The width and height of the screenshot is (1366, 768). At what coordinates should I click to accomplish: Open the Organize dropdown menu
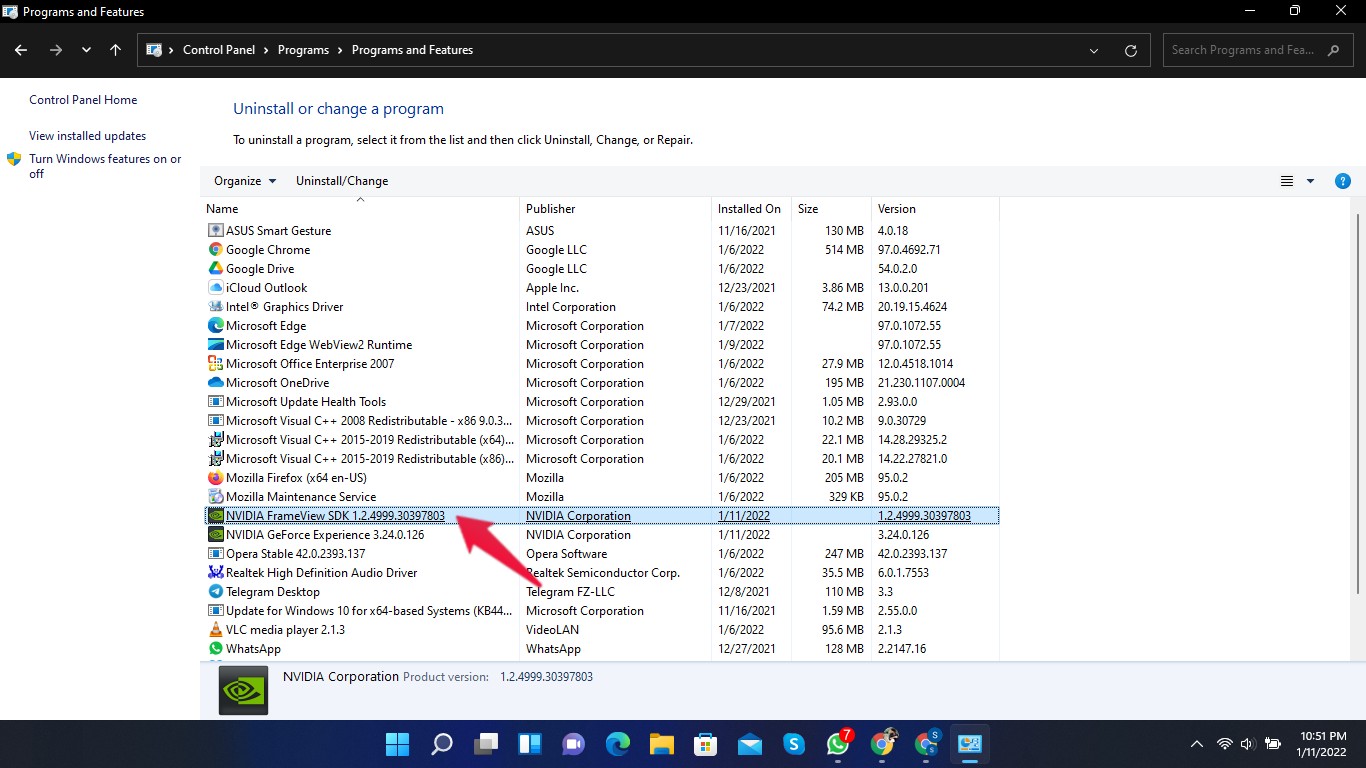[245, 181]
